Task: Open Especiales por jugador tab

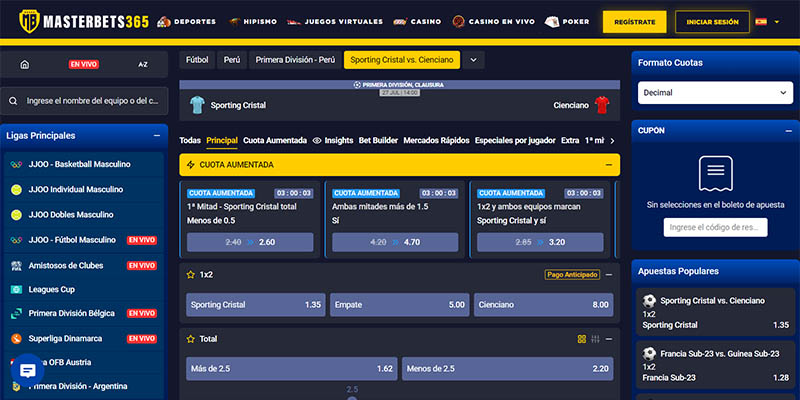Action: (515, 140)
